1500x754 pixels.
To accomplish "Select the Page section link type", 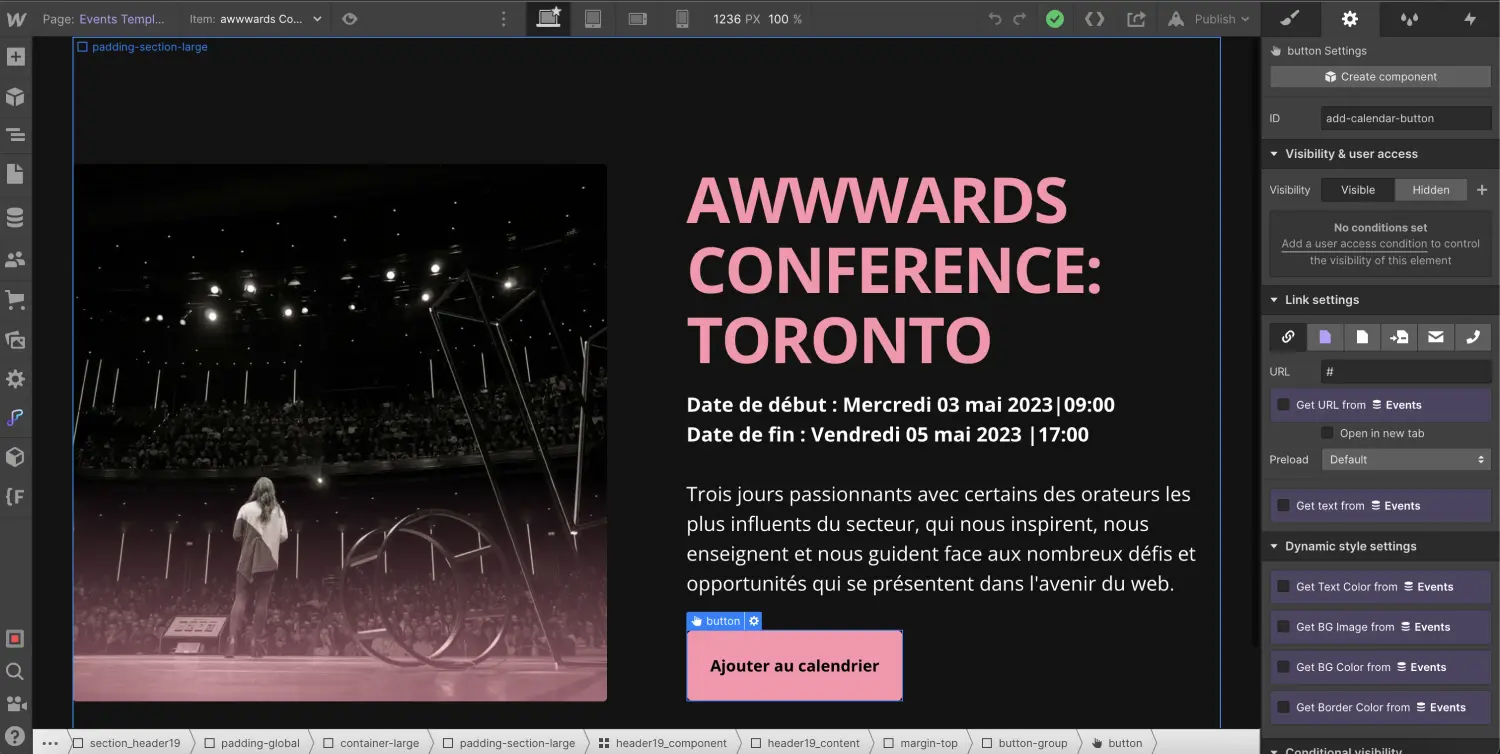I will 1398,337.
